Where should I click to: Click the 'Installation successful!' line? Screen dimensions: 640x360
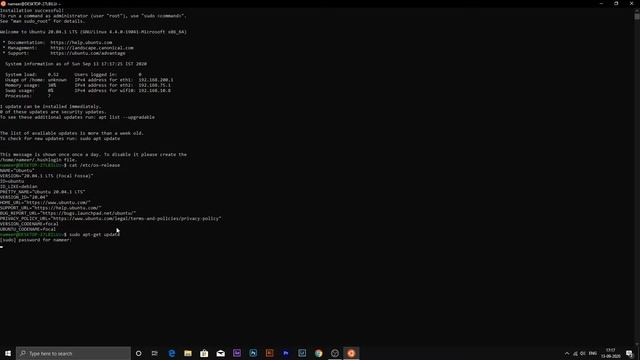coord(32,11)
